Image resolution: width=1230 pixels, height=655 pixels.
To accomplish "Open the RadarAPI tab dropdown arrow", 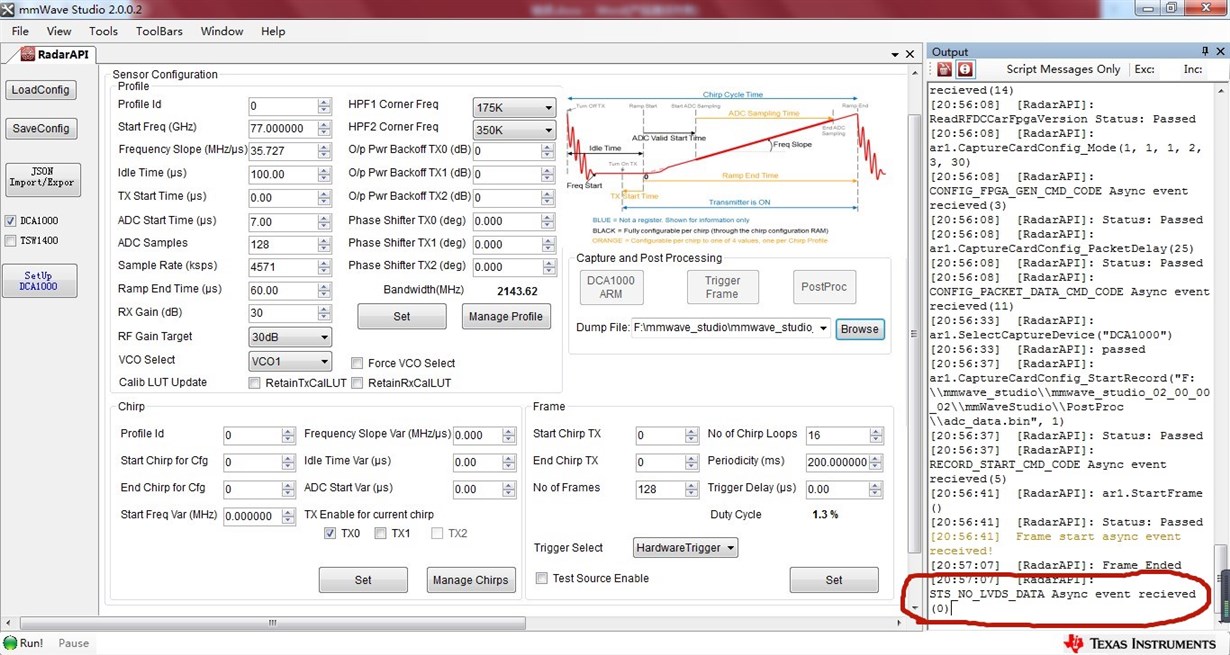I will [893, 54].
